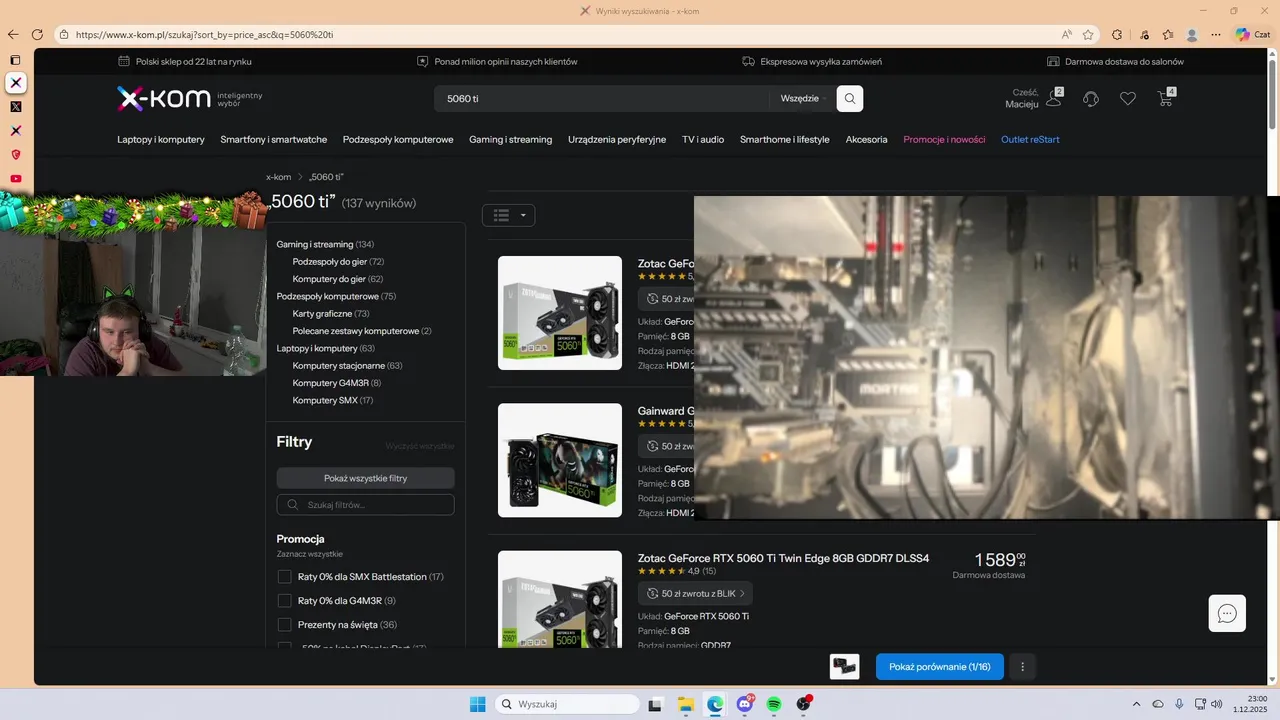Open the headset help icon

pyautogui.click(x=1091, y=99)
